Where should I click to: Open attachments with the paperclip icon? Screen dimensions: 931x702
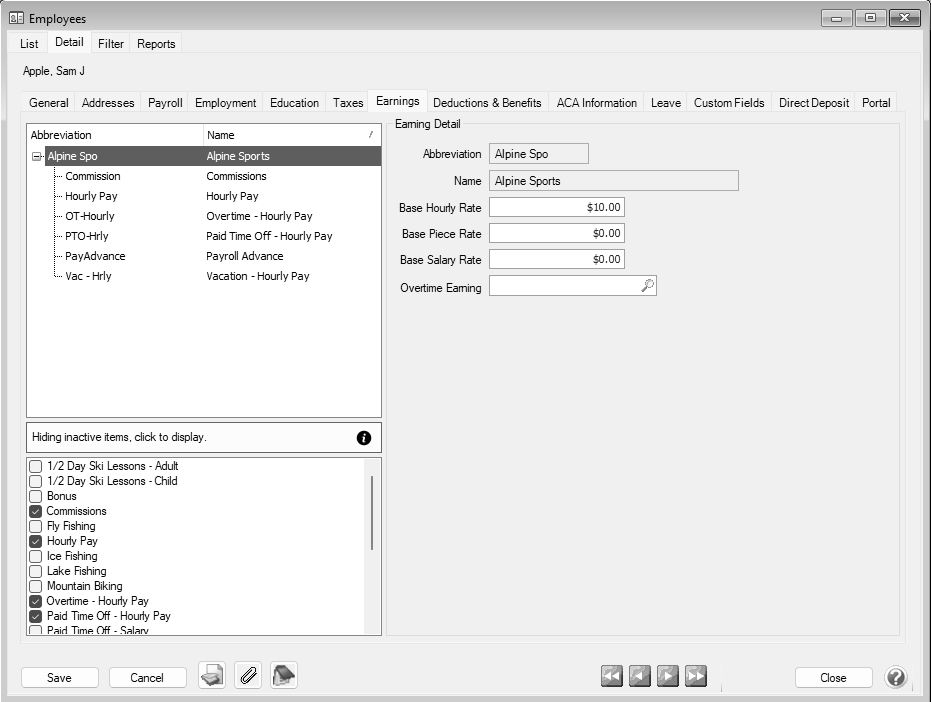point(248,677)
